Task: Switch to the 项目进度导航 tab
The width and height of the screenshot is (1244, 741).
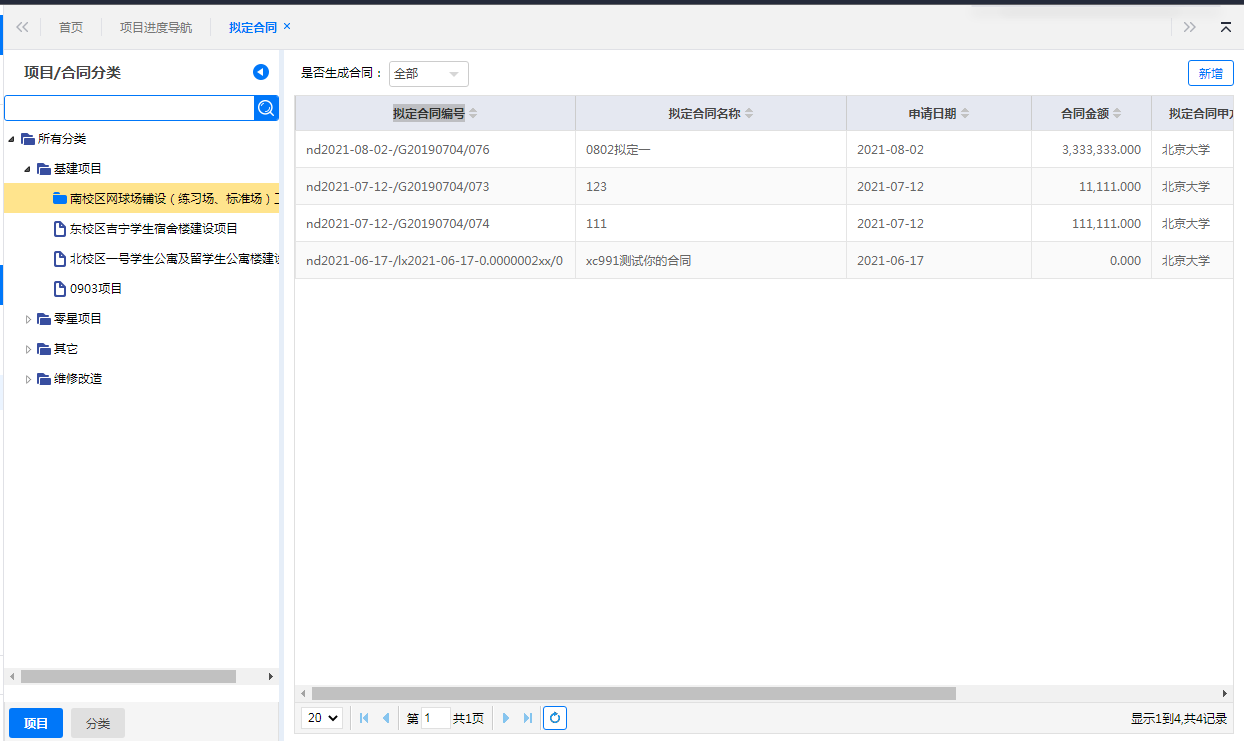Action: (156, 27)
